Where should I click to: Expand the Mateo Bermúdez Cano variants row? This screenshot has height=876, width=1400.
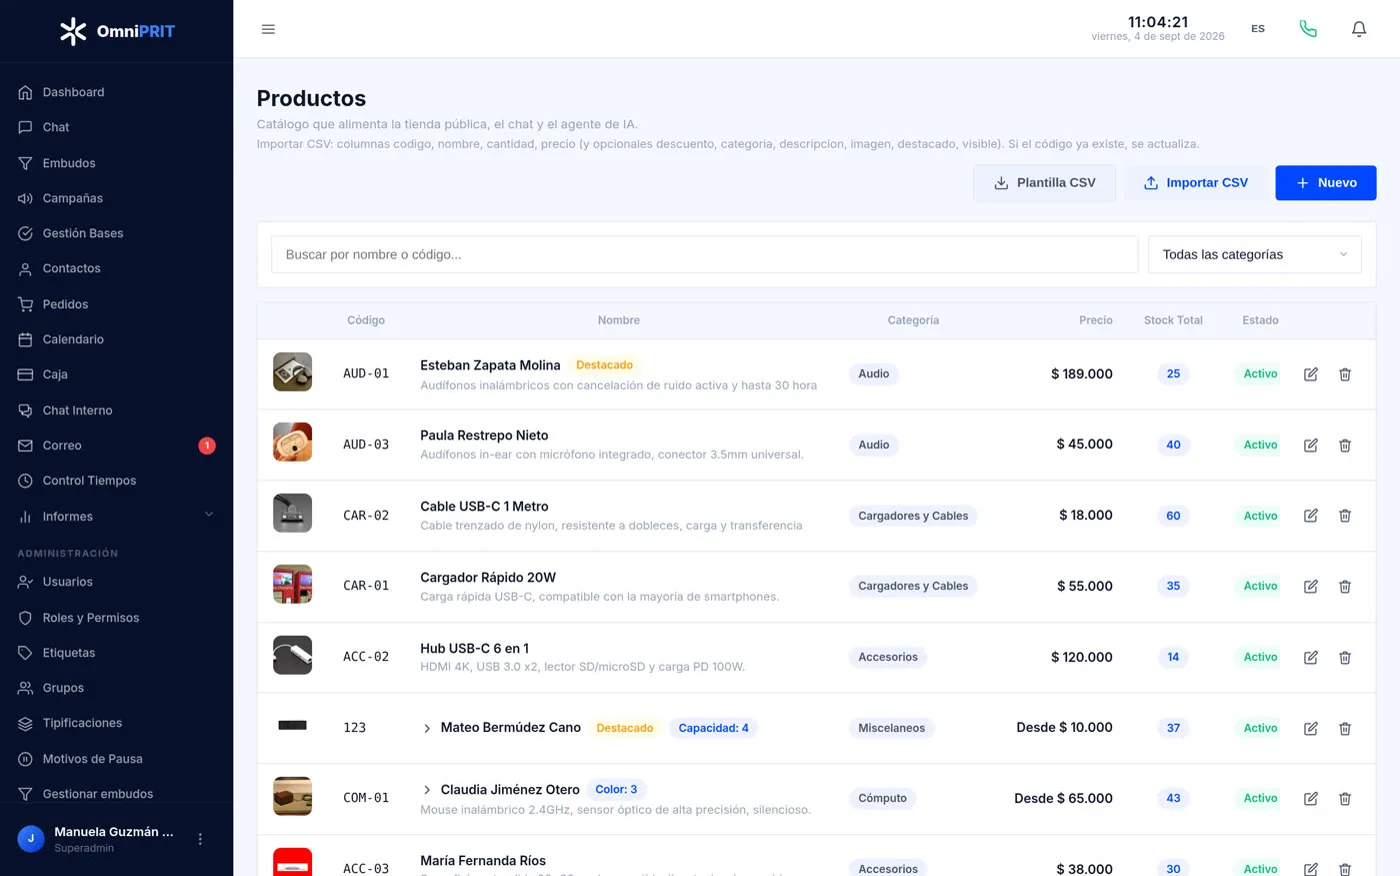427,728
